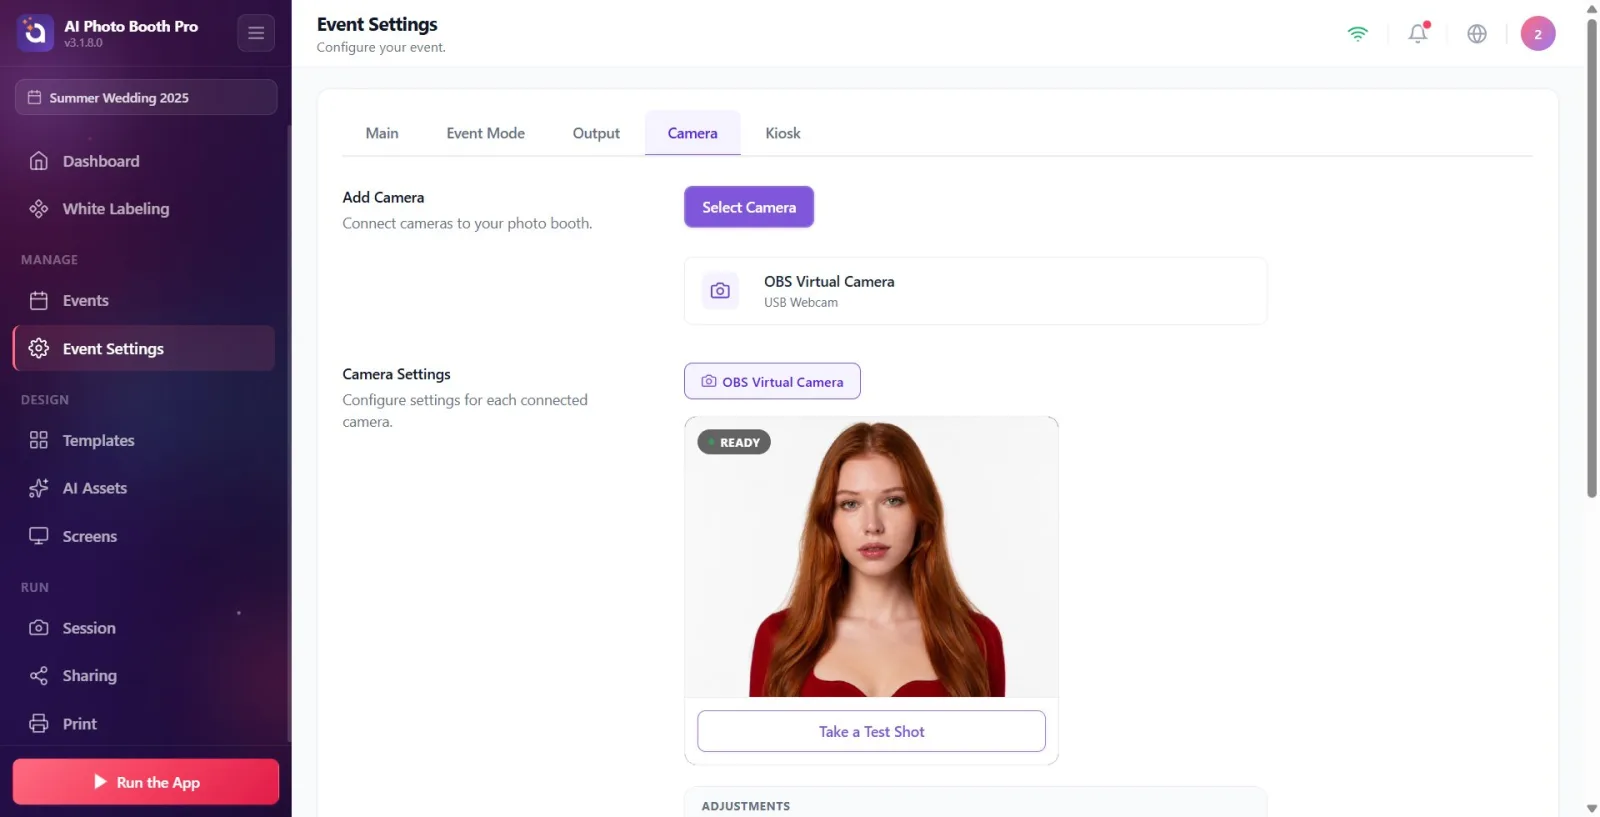Click the globe language icon

click(1477, 33)
